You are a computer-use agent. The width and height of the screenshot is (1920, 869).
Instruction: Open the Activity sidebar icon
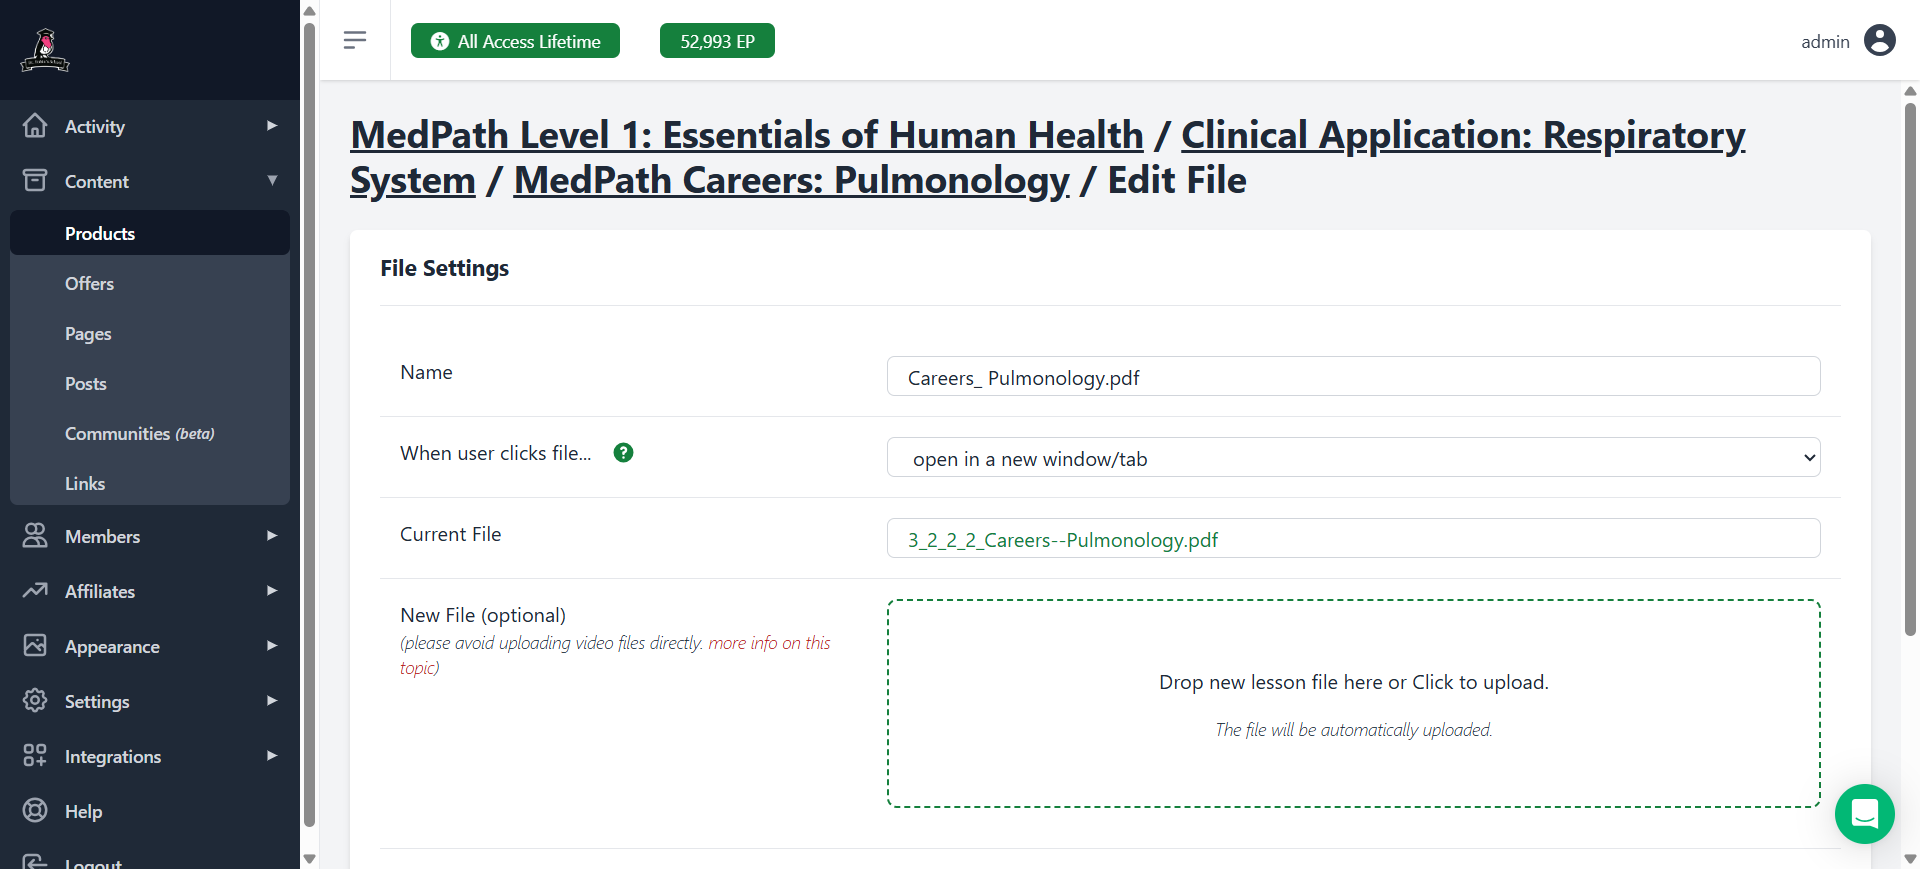(x=34, y=126)
